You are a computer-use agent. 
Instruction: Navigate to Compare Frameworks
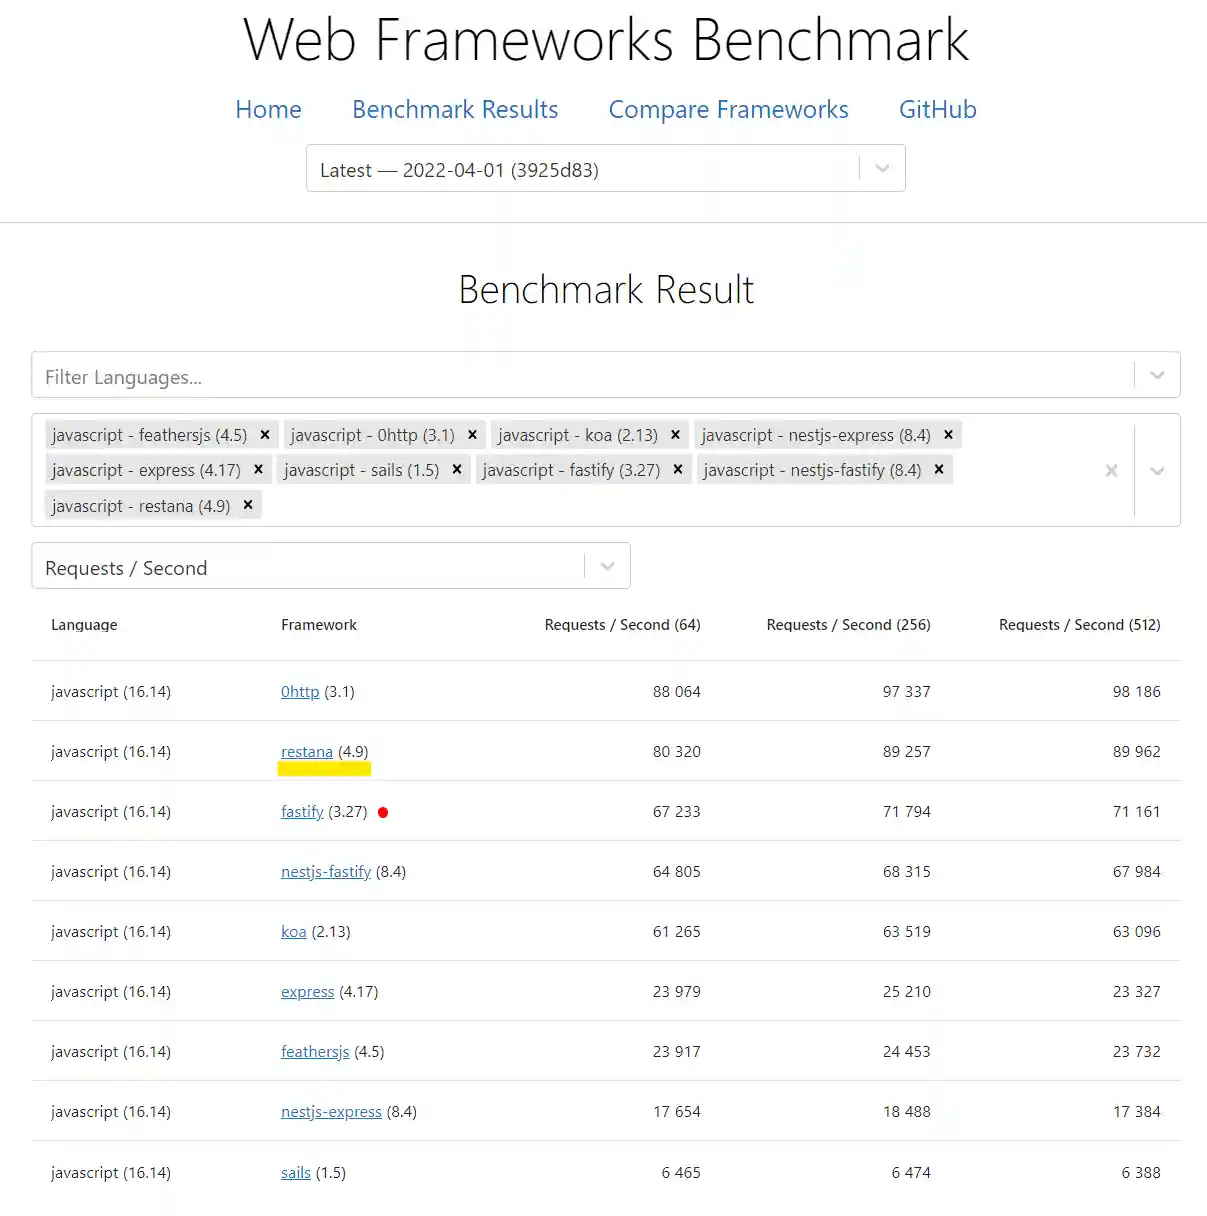click(728, 109)
